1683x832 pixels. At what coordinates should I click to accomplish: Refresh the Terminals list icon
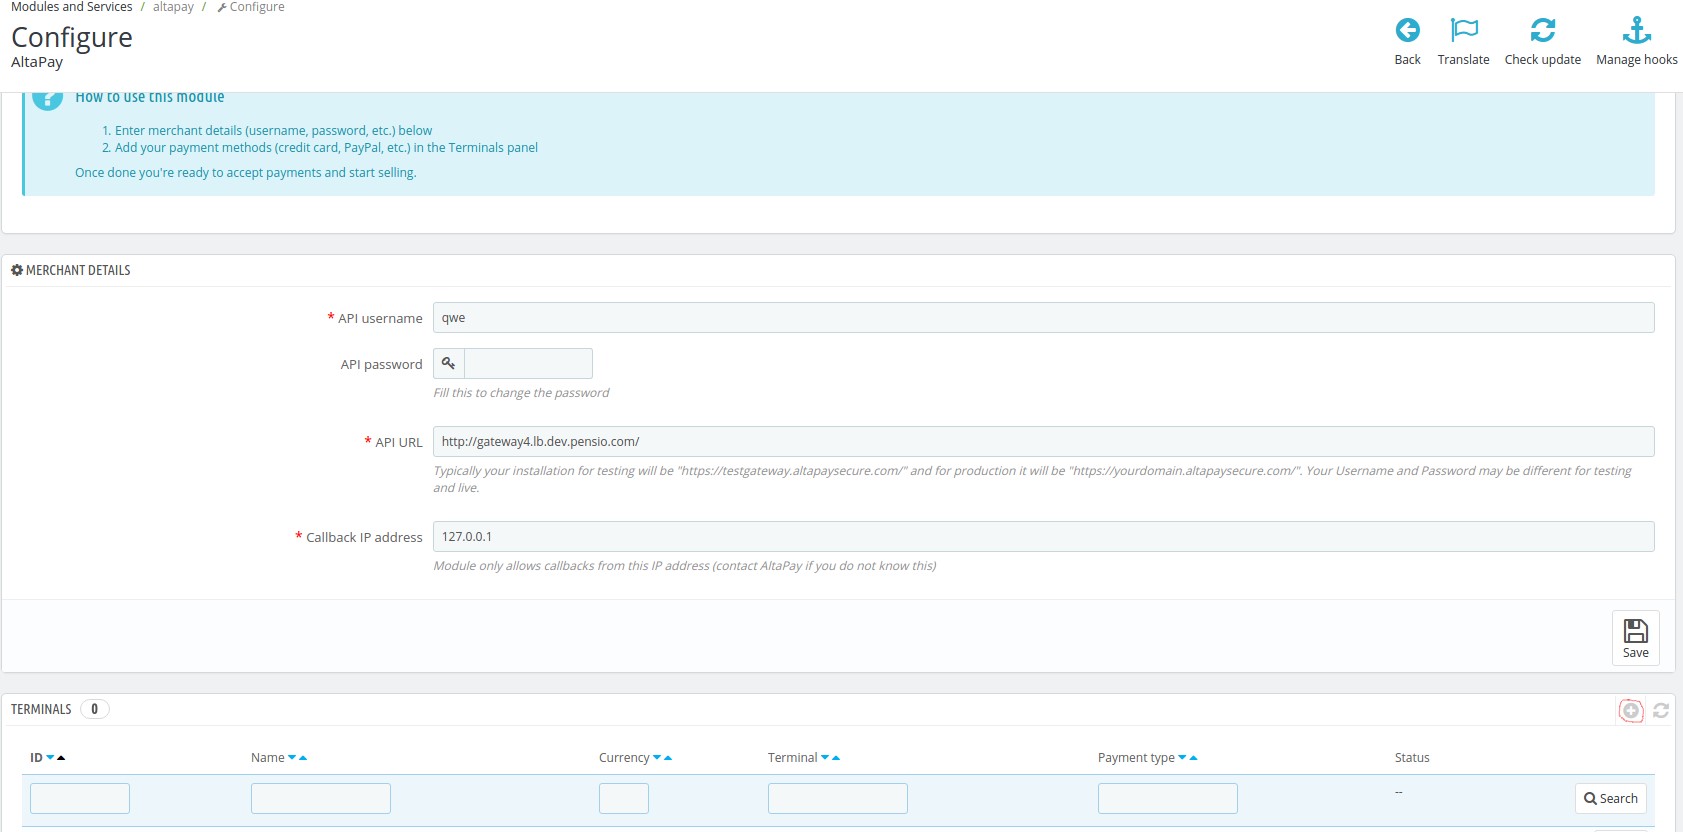click(1661, 710)
